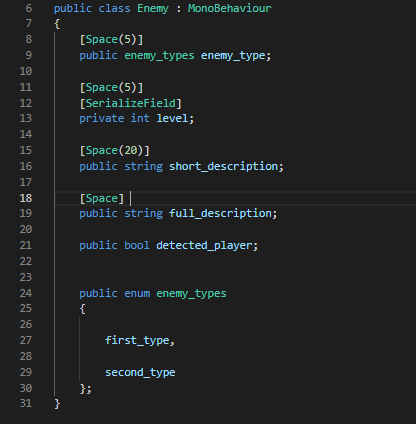
Task: Click full_description field name
Action: click(220, 213)
